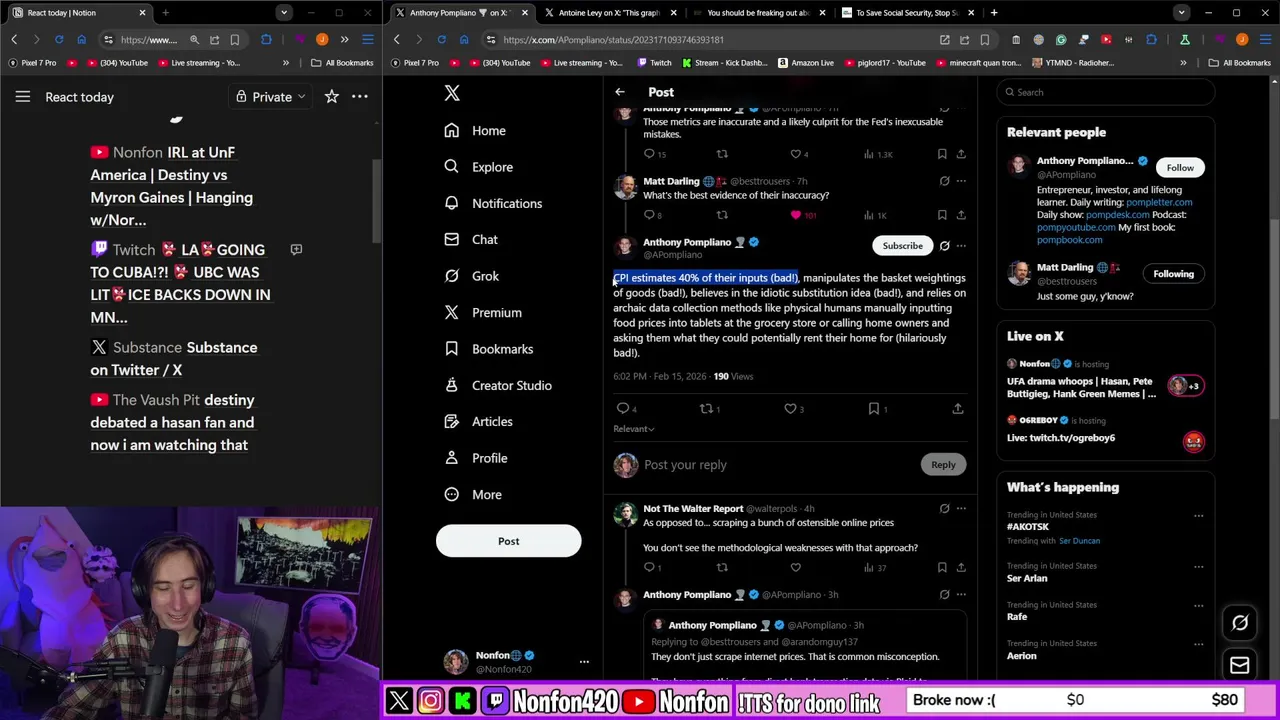The width and height of the screenshot is (1280, 720).
Task: Open Private sharing dropdown in Notion
Action: (x=270, y=97)
